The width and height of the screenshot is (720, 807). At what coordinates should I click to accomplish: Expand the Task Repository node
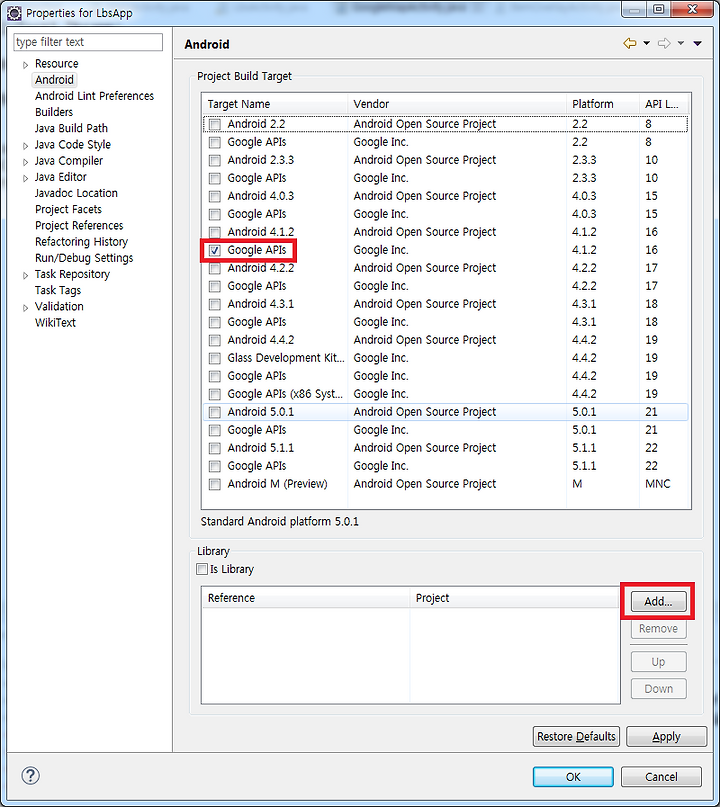tap(25, 275)
